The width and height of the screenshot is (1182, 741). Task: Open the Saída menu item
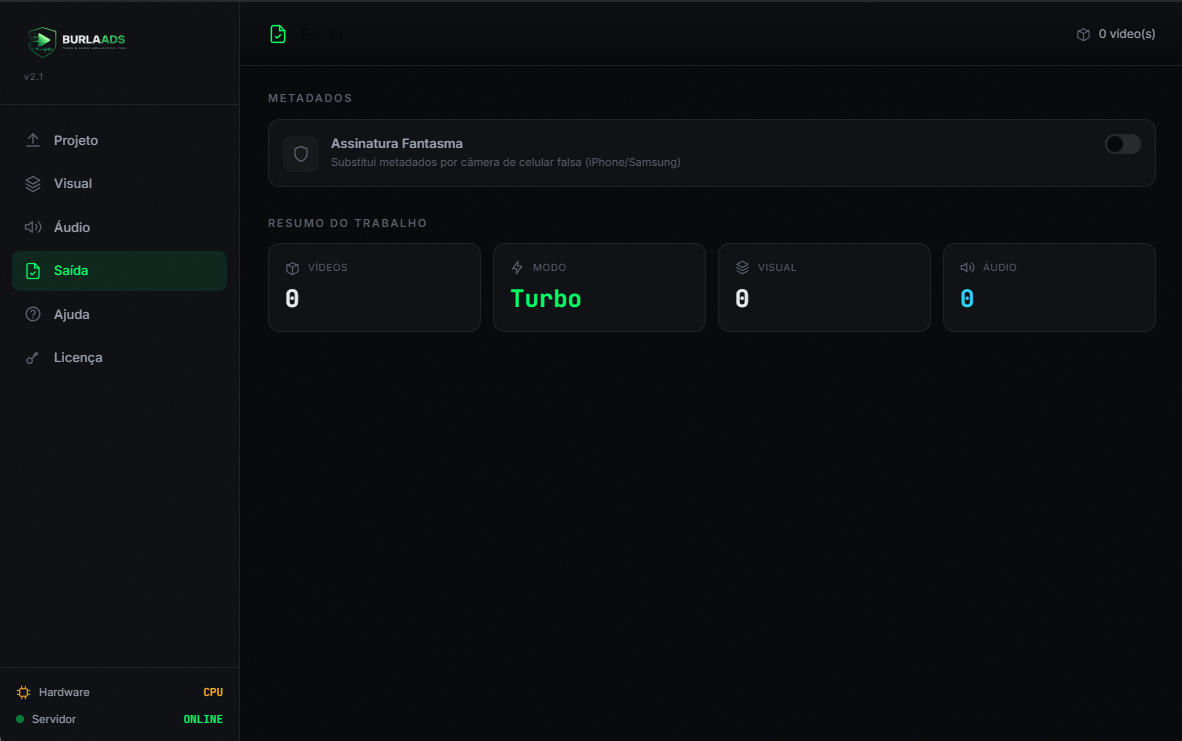coord(119,271)
